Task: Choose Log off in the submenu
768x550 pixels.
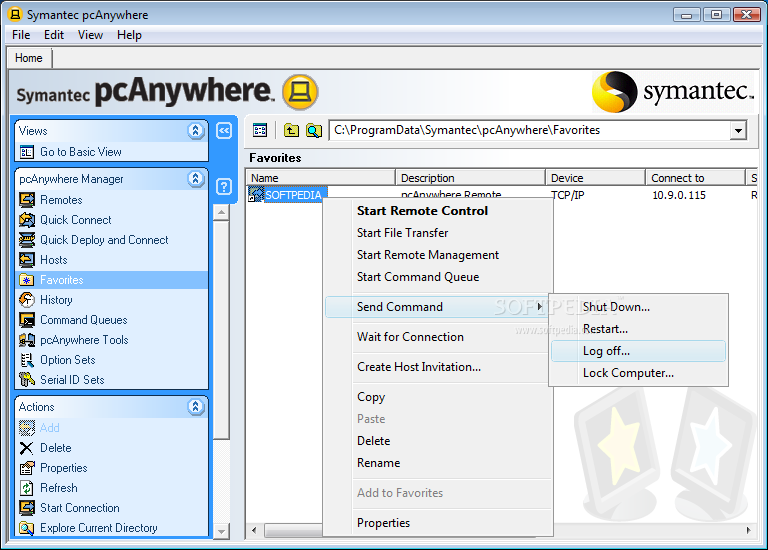Action: pos(638,351)
